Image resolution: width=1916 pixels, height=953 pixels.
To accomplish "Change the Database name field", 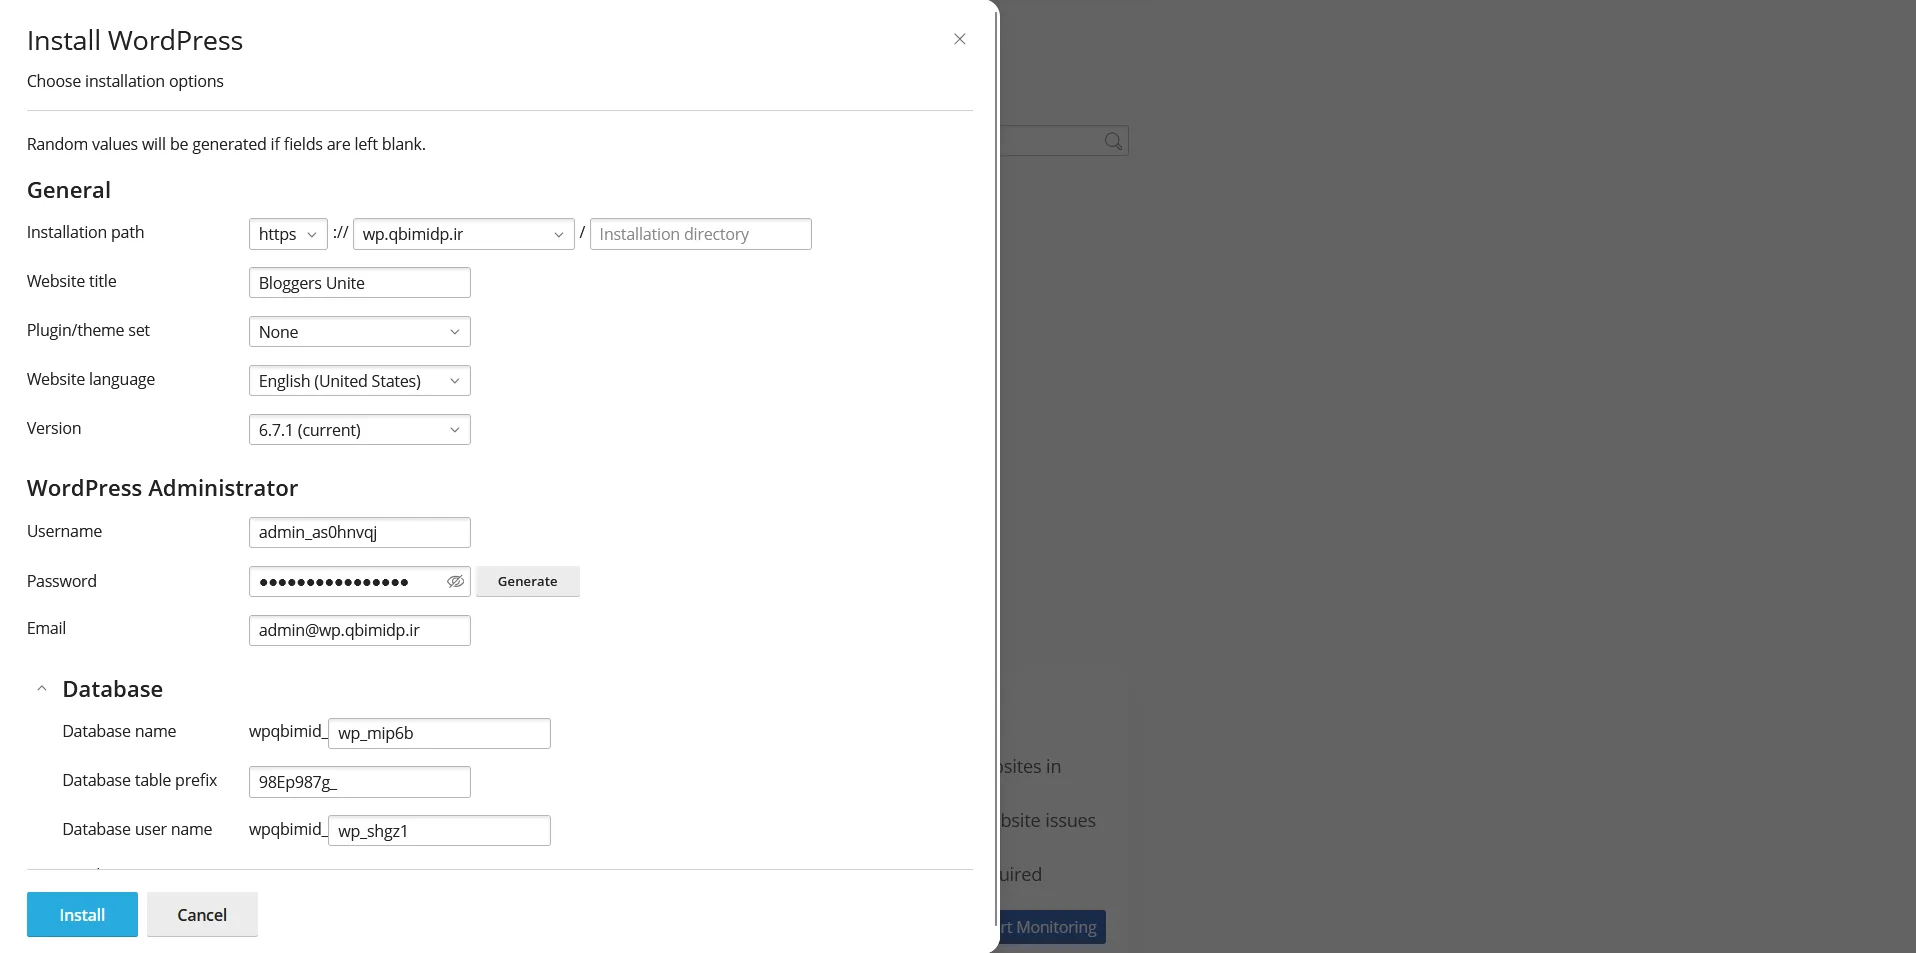I will click(439, 733).
